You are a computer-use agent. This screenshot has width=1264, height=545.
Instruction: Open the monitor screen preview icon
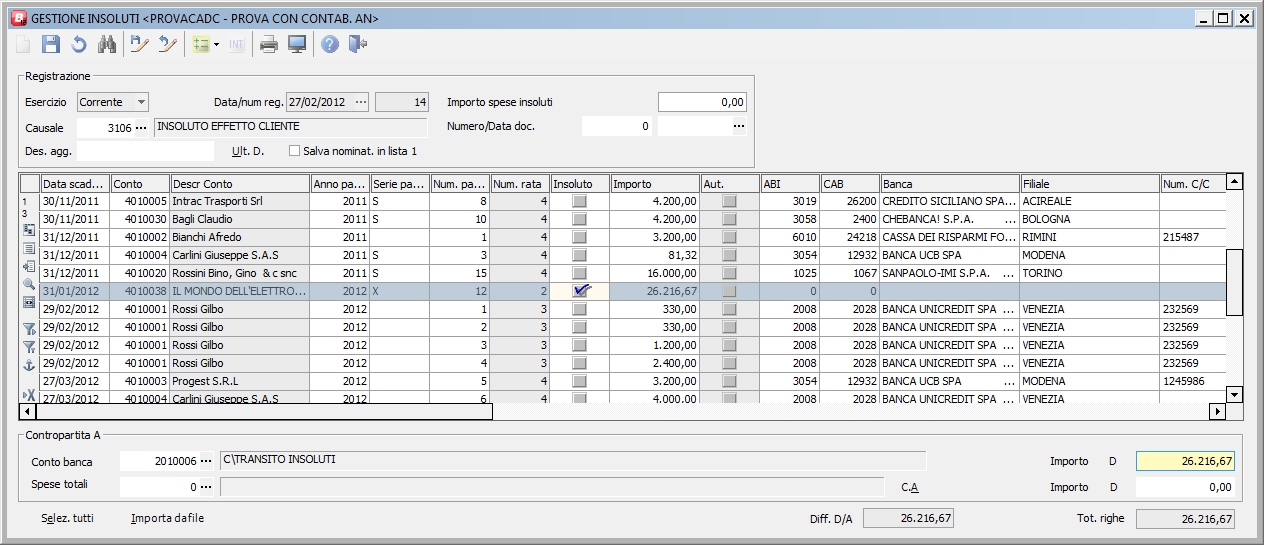click(x=297, y=44)
